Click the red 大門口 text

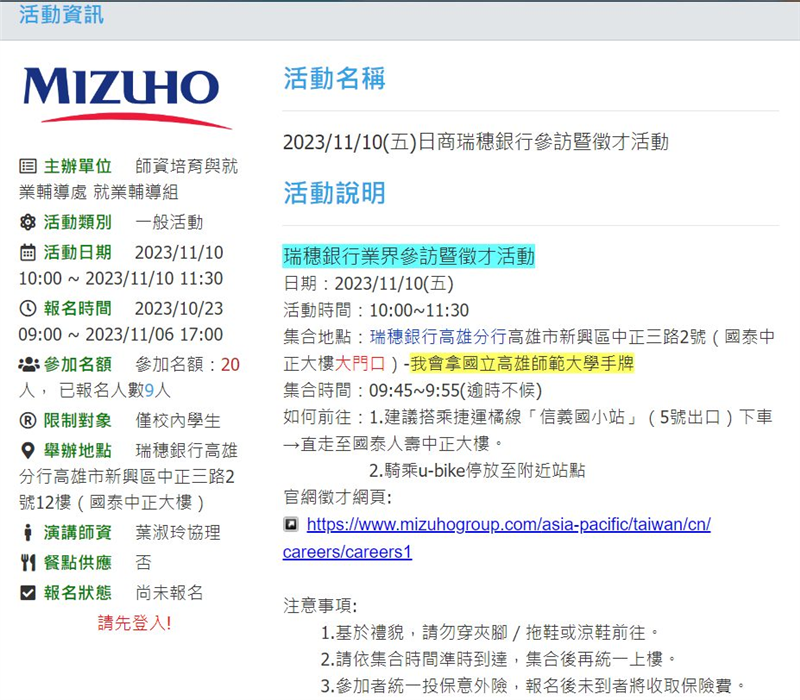[x=360, y=363]
